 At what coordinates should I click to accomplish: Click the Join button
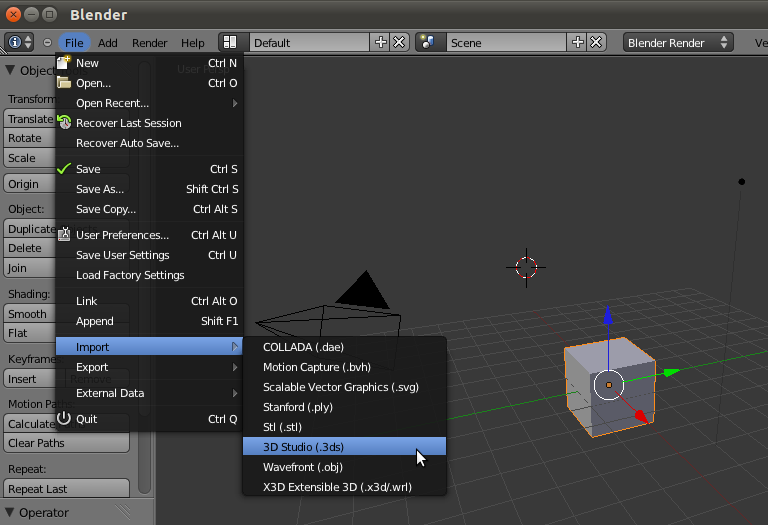[29, 268]
